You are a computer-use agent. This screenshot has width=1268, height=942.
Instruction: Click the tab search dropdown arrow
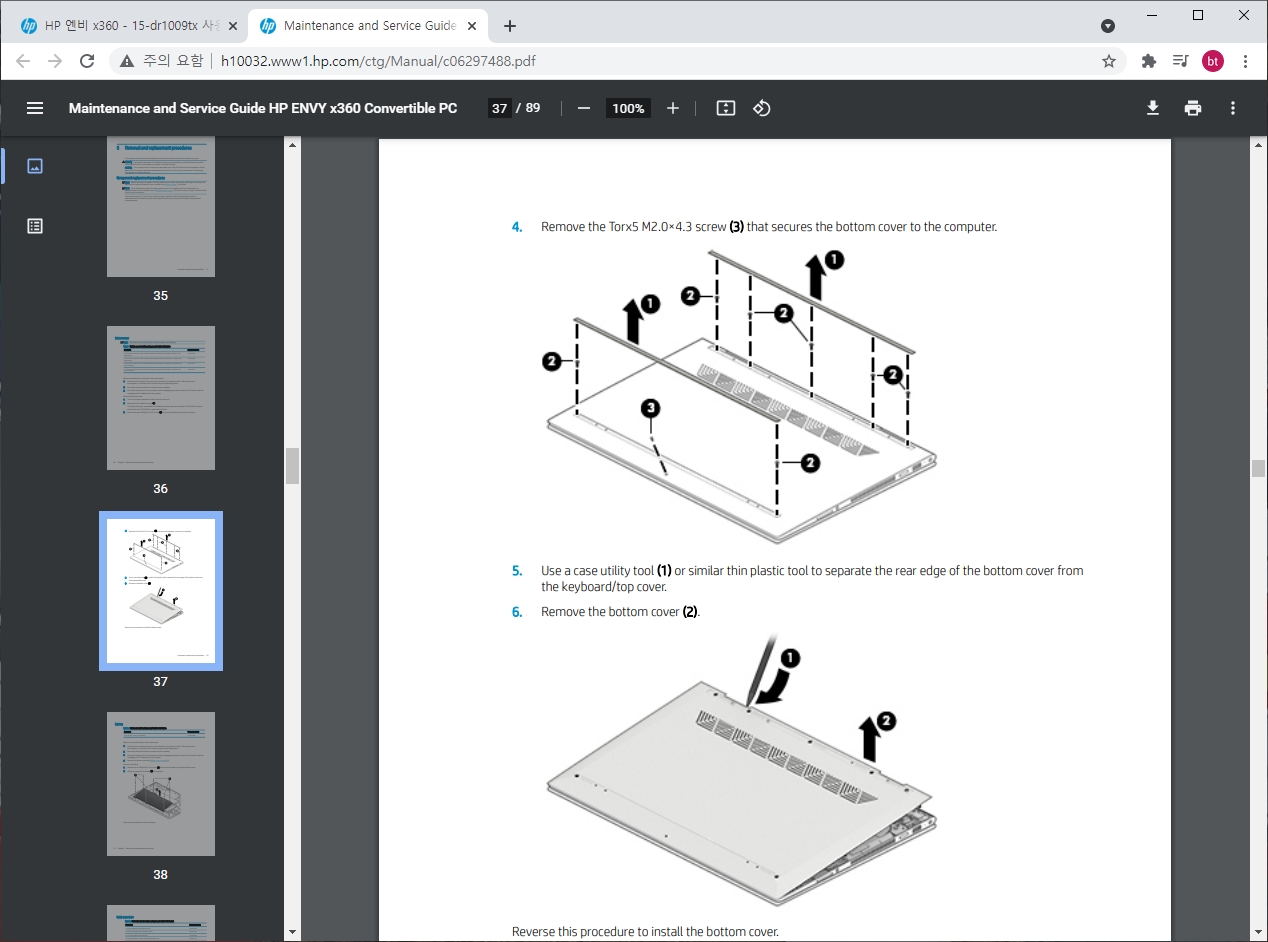pos(1108,26)
